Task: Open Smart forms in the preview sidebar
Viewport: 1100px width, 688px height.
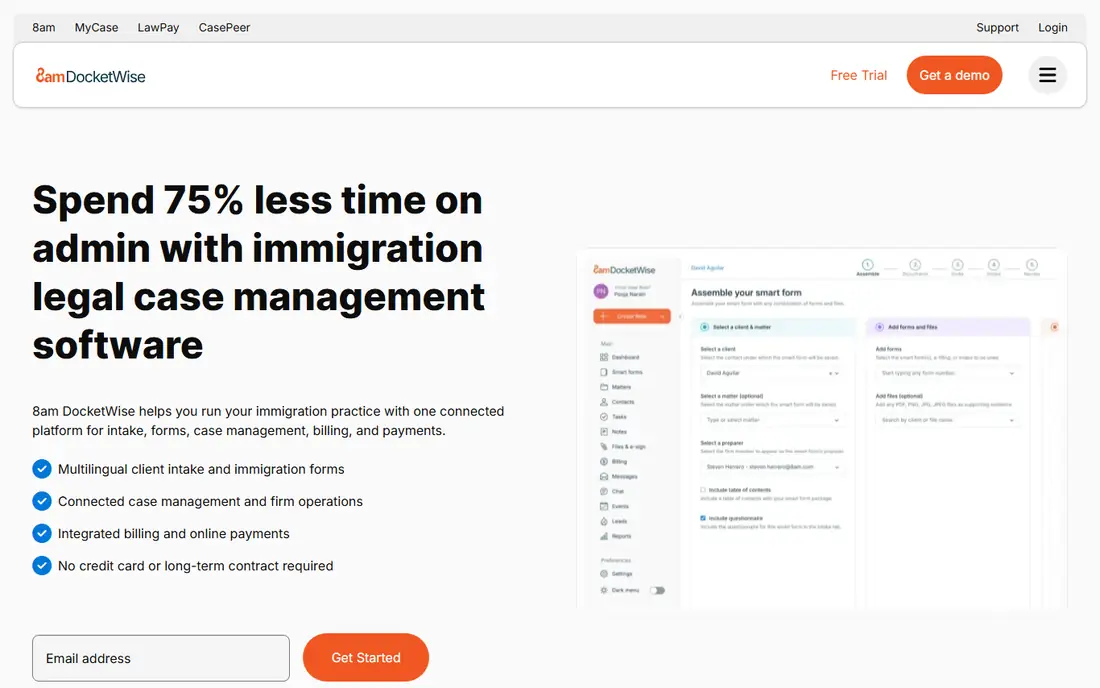Action: point(621,372)
